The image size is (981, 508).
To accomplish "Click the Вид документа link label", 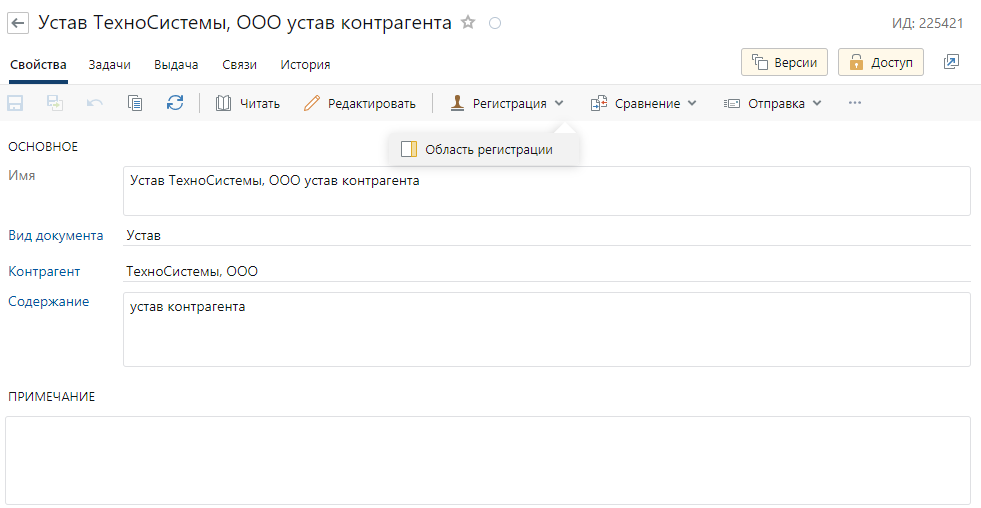I will [56, 236].
